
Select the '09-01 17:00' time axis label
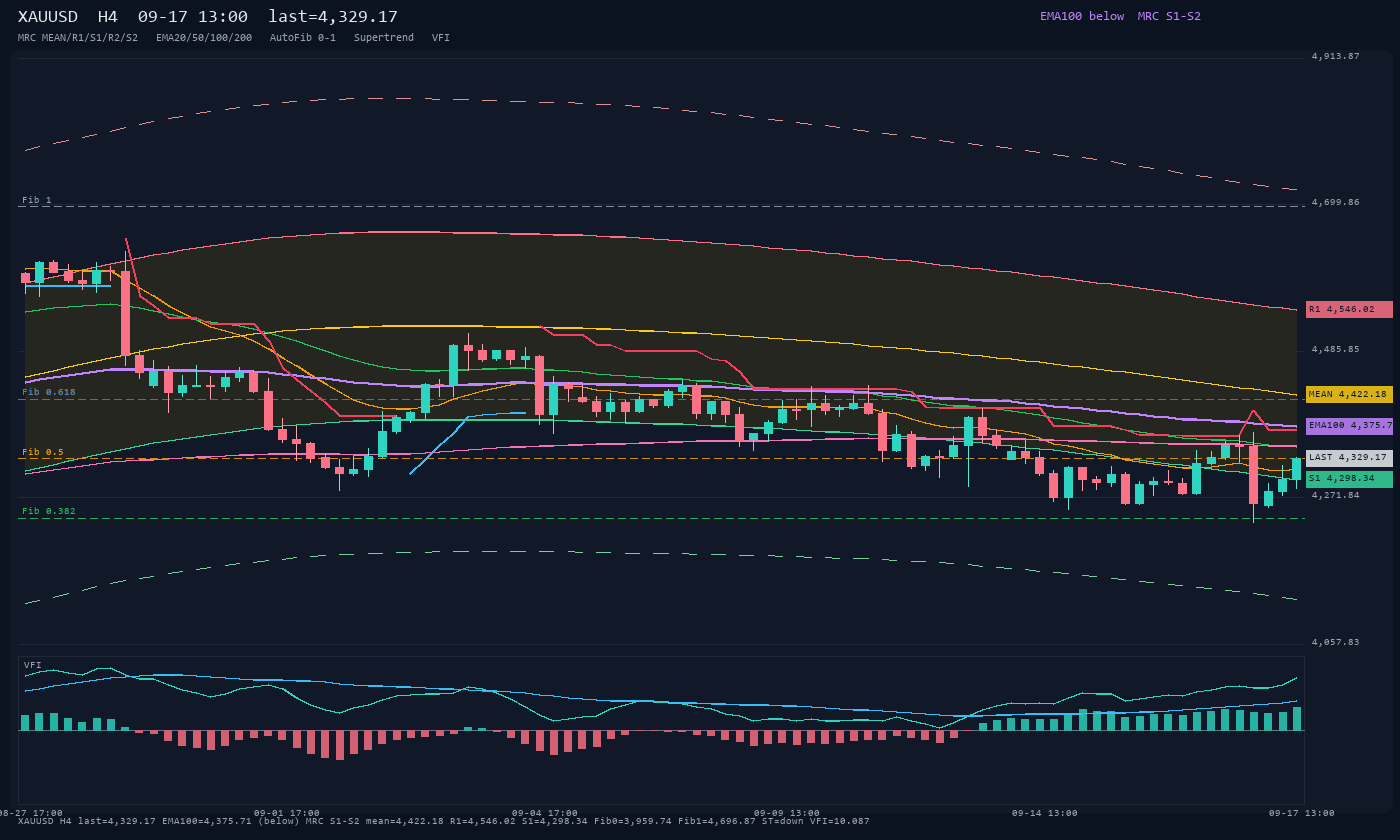point(287,813)
